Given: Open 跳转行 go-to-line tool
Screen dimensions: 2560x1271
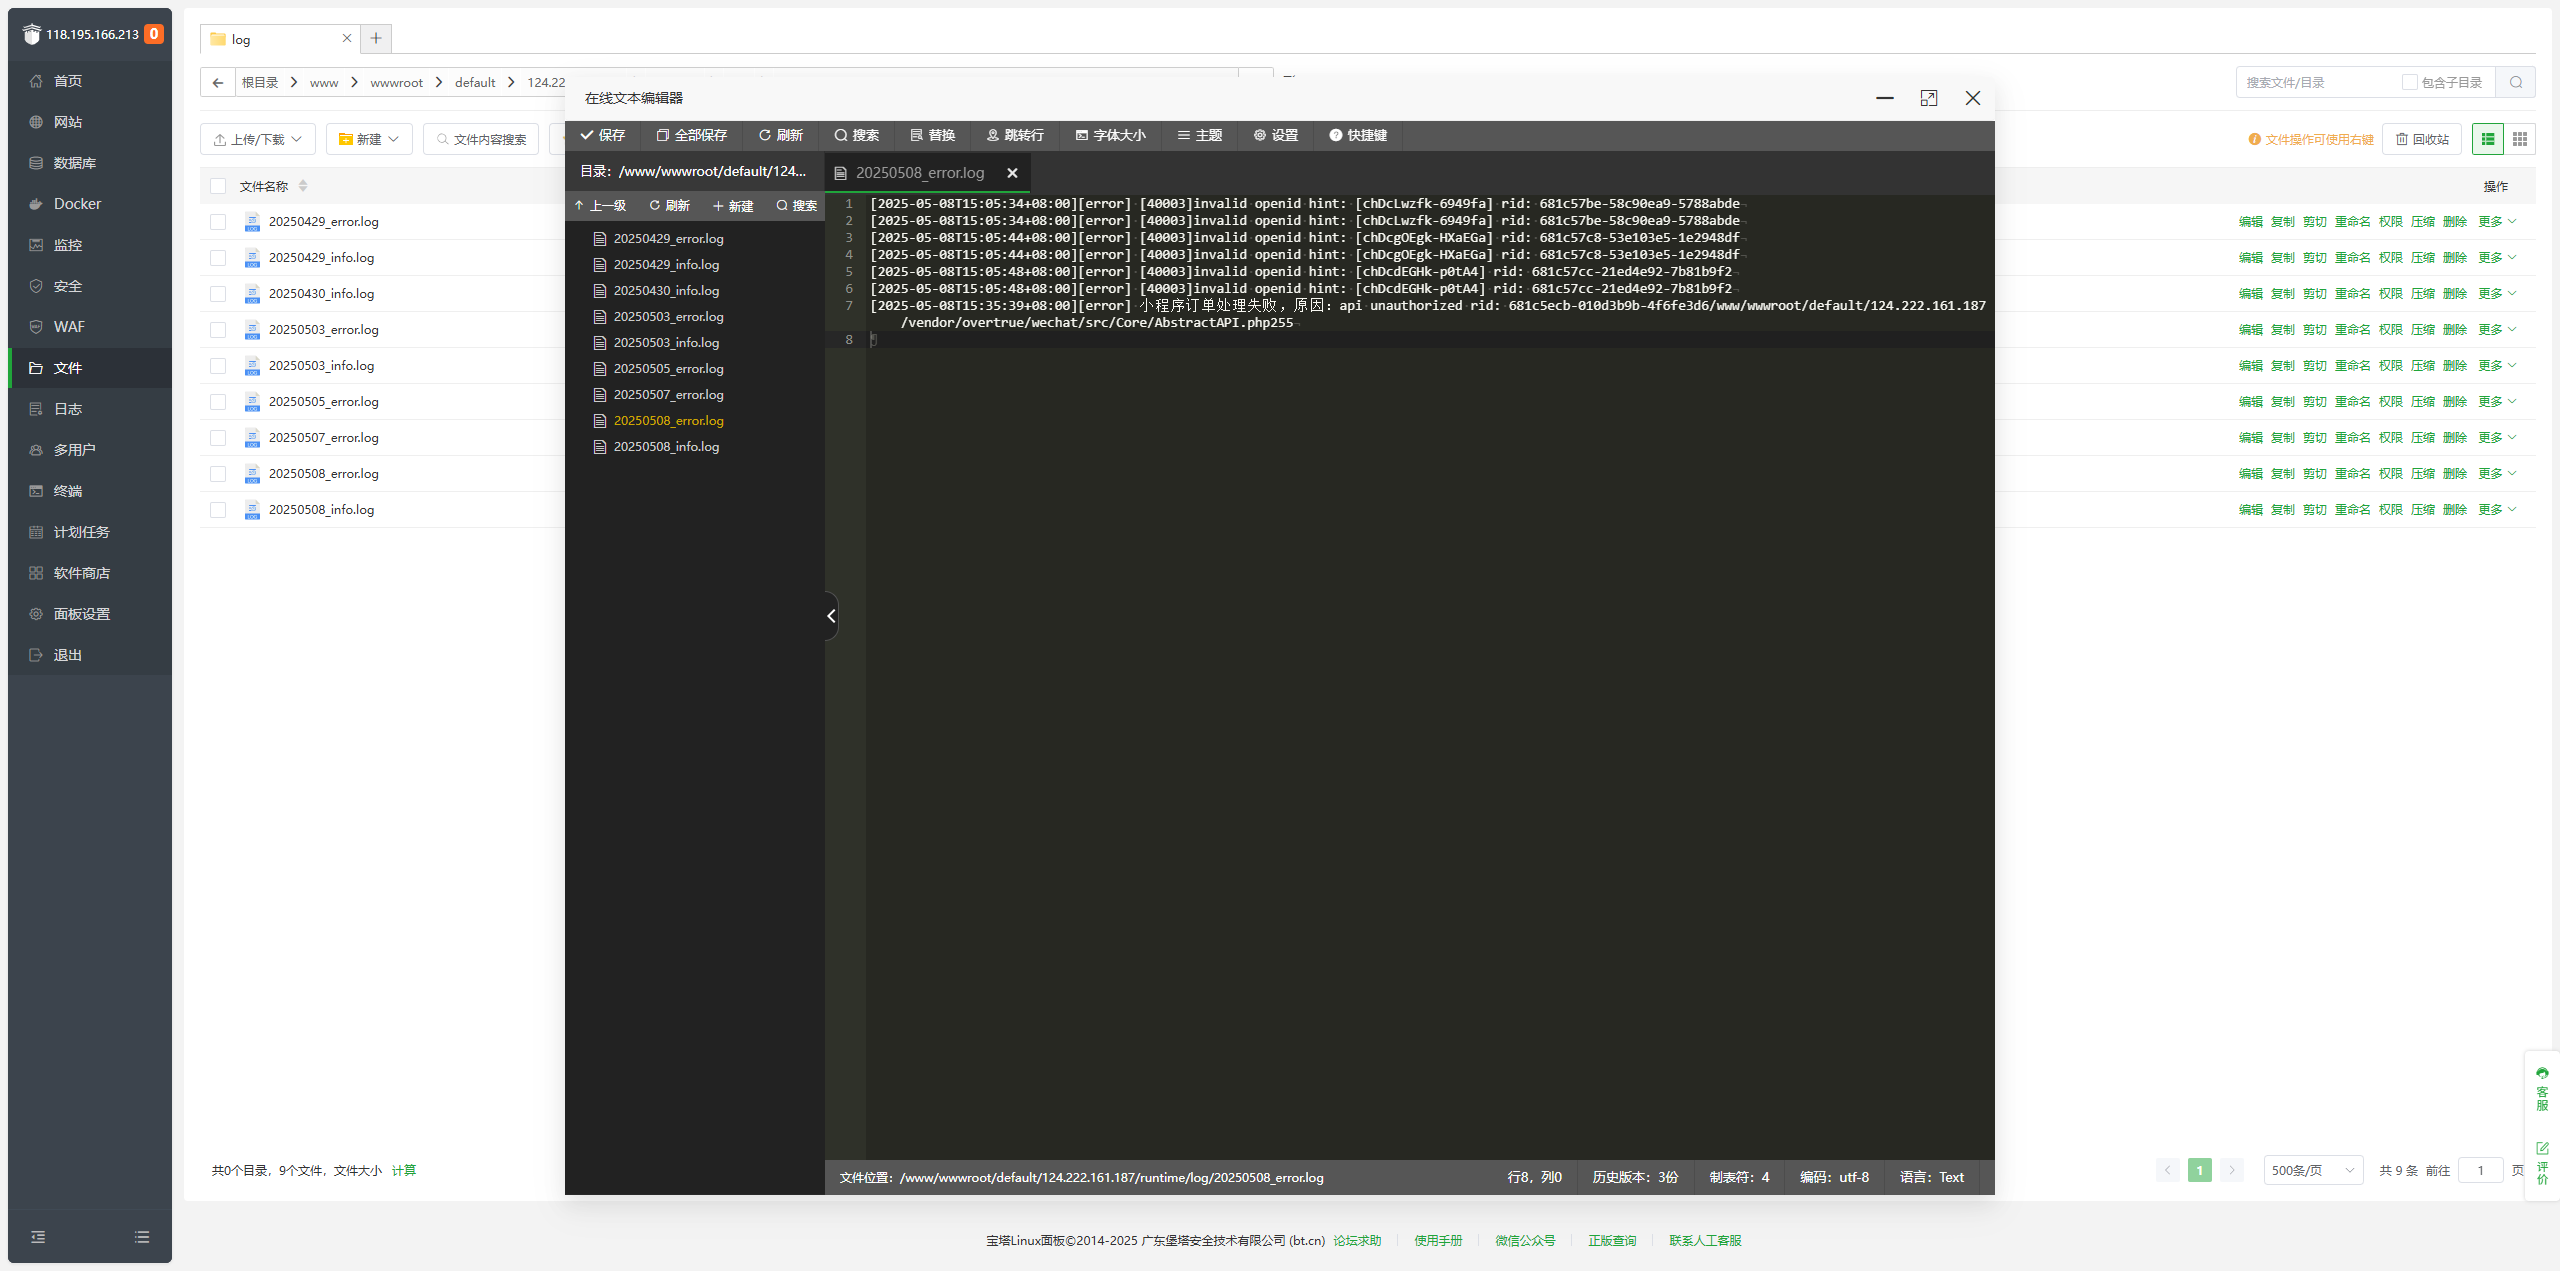Looking at the screenshot, I should click(1015, 135).
